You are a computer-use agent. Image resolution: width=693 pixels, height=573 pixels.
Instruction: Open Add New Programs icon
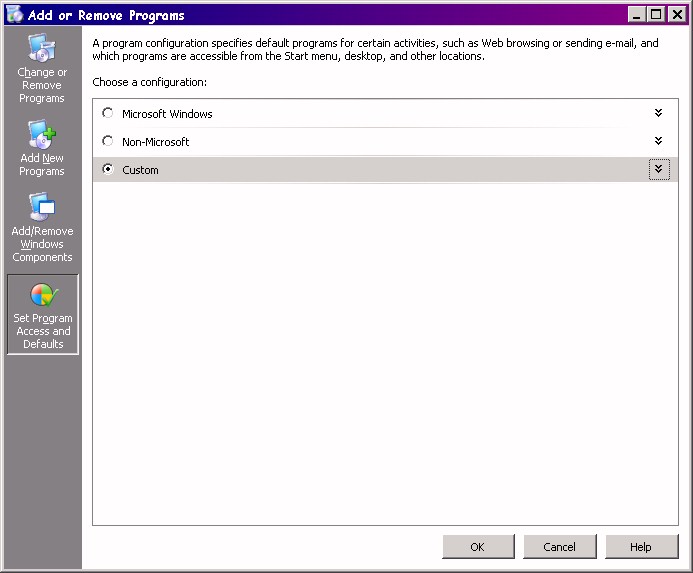pos(42,134)
